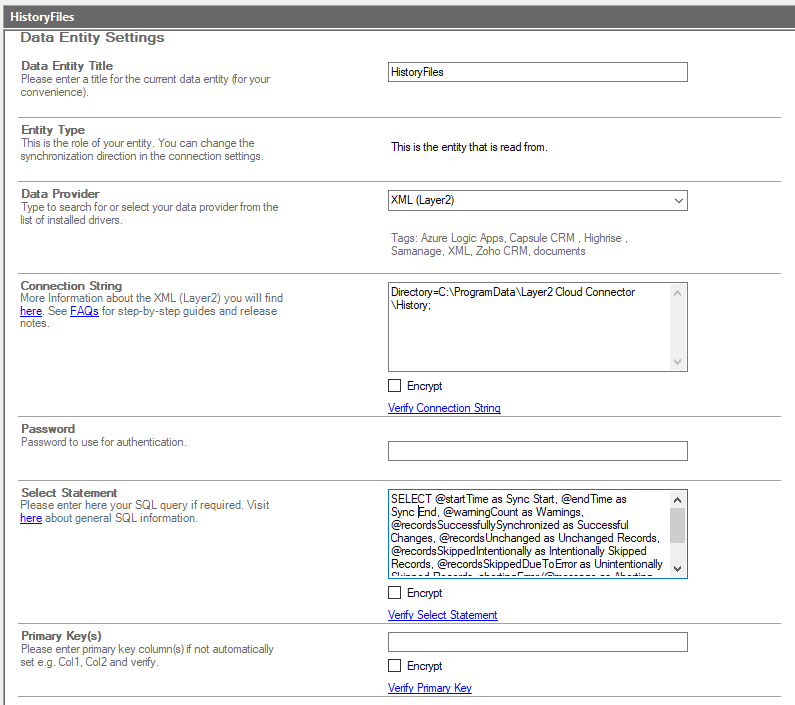This screenshot has width=795, height=705.
Task: Open the FAQs link for step-by-step guides
Action: pos(84,311)
